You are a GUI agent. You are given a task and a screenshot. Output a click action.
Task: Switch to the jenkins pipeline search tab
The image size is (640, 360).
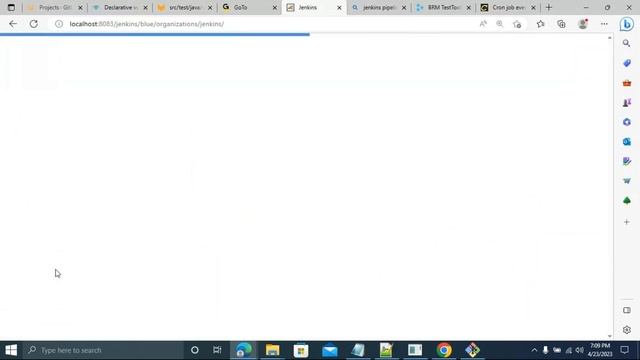[378, 7]
